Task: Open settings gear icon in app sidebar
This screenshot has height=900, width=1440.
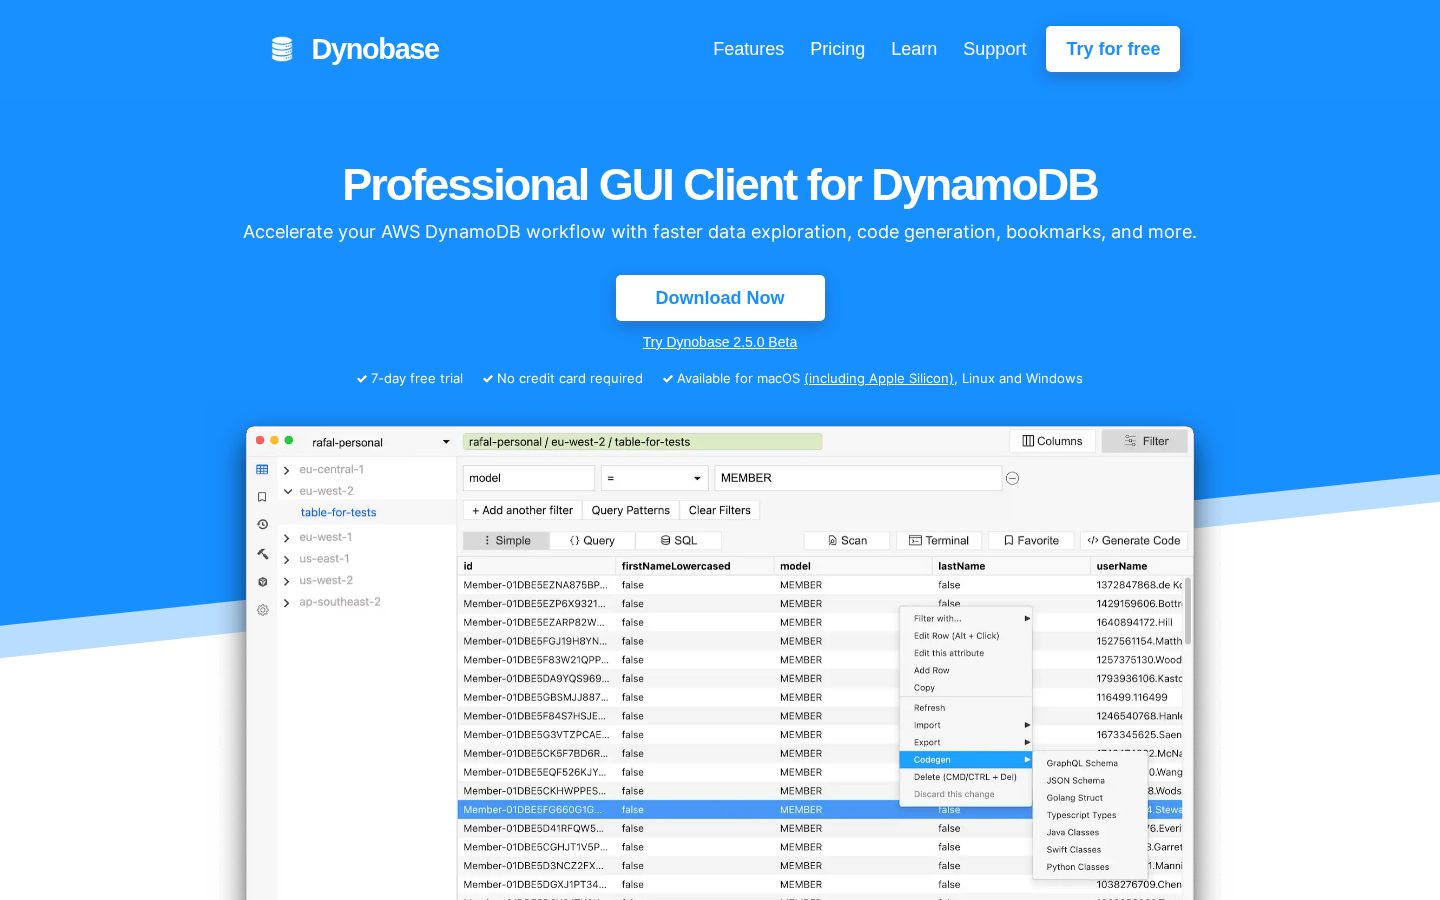Action: pyautogui.click(x=262, y=609)
